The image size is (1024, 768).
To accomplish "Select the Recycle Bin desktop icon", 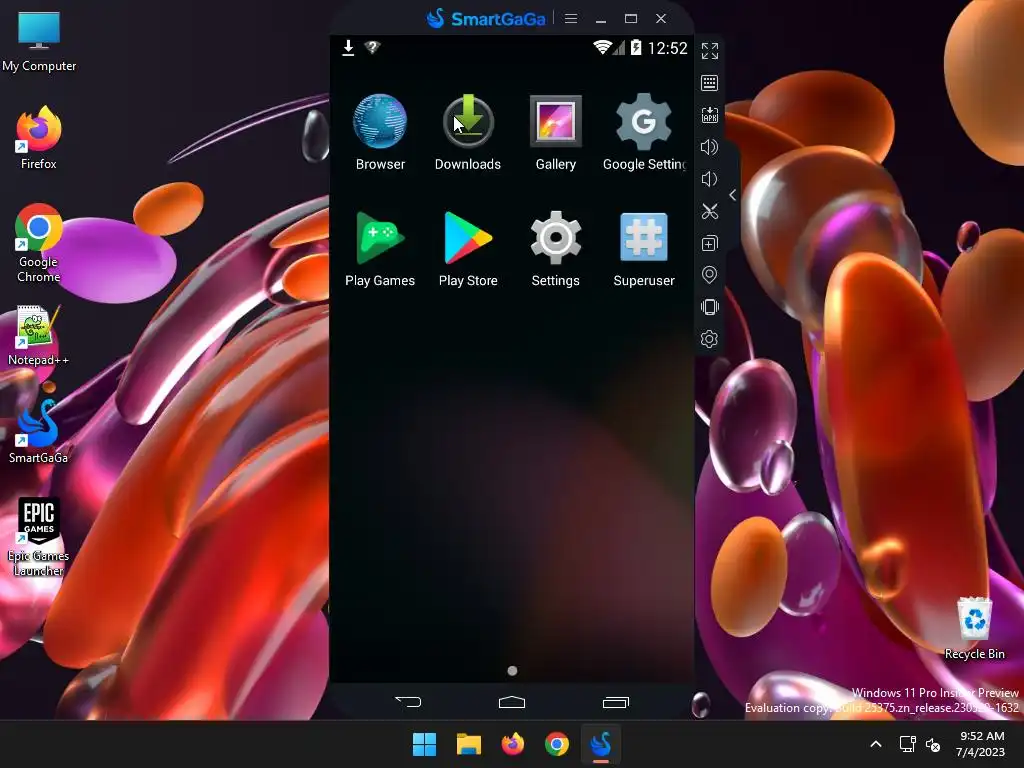I will coord(974,628).
